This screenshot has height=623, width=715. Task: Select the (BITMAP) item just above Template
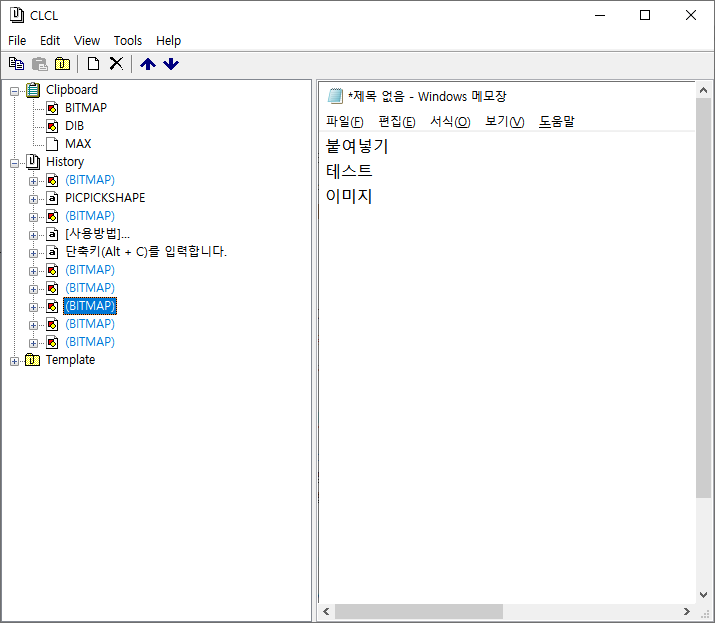click(90, 342)
